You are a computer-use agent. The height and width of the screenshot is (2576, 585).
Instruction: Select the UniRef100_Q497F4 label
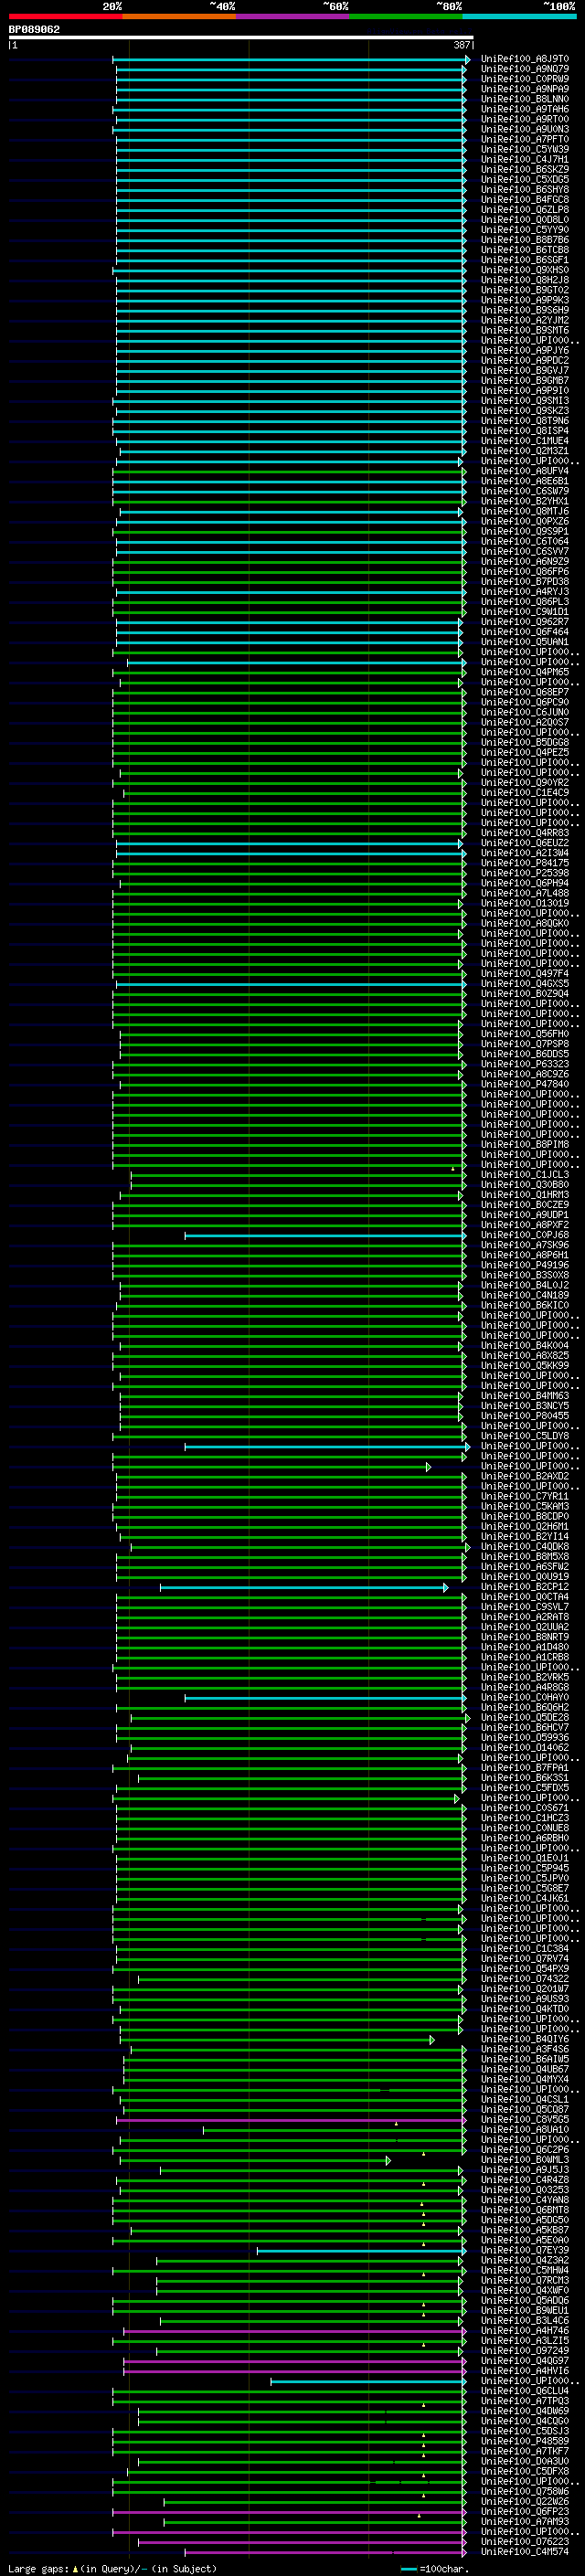point(525,973)
